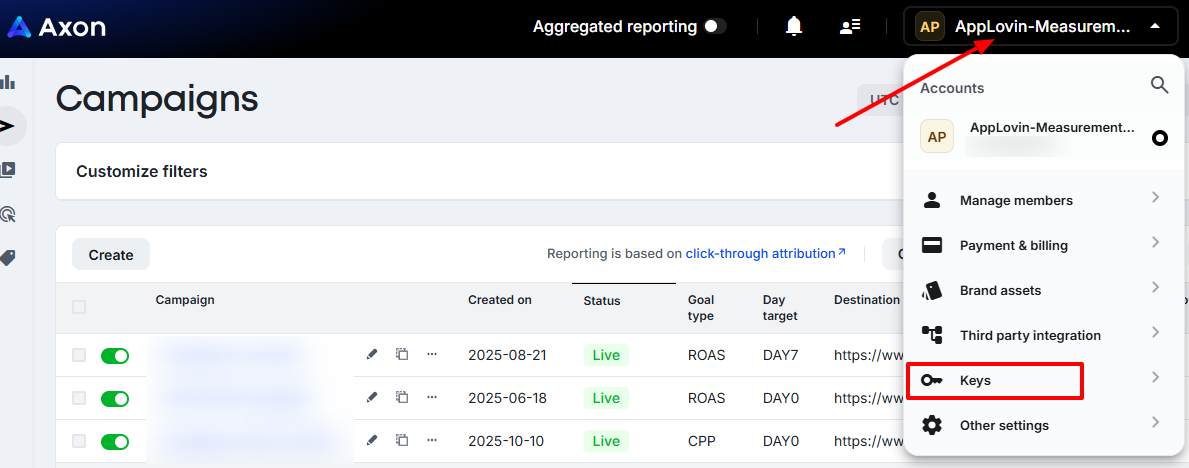
Task: Toggle Aggregated reporting switch
Action: 714,27
